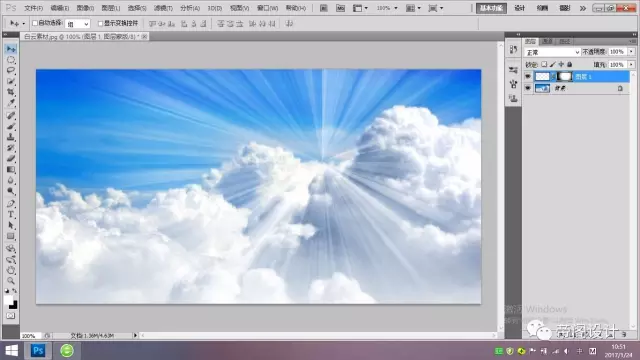This screenshot has width=640, height=360.
Task: Open the Edit menu
Action: (60, 8)
